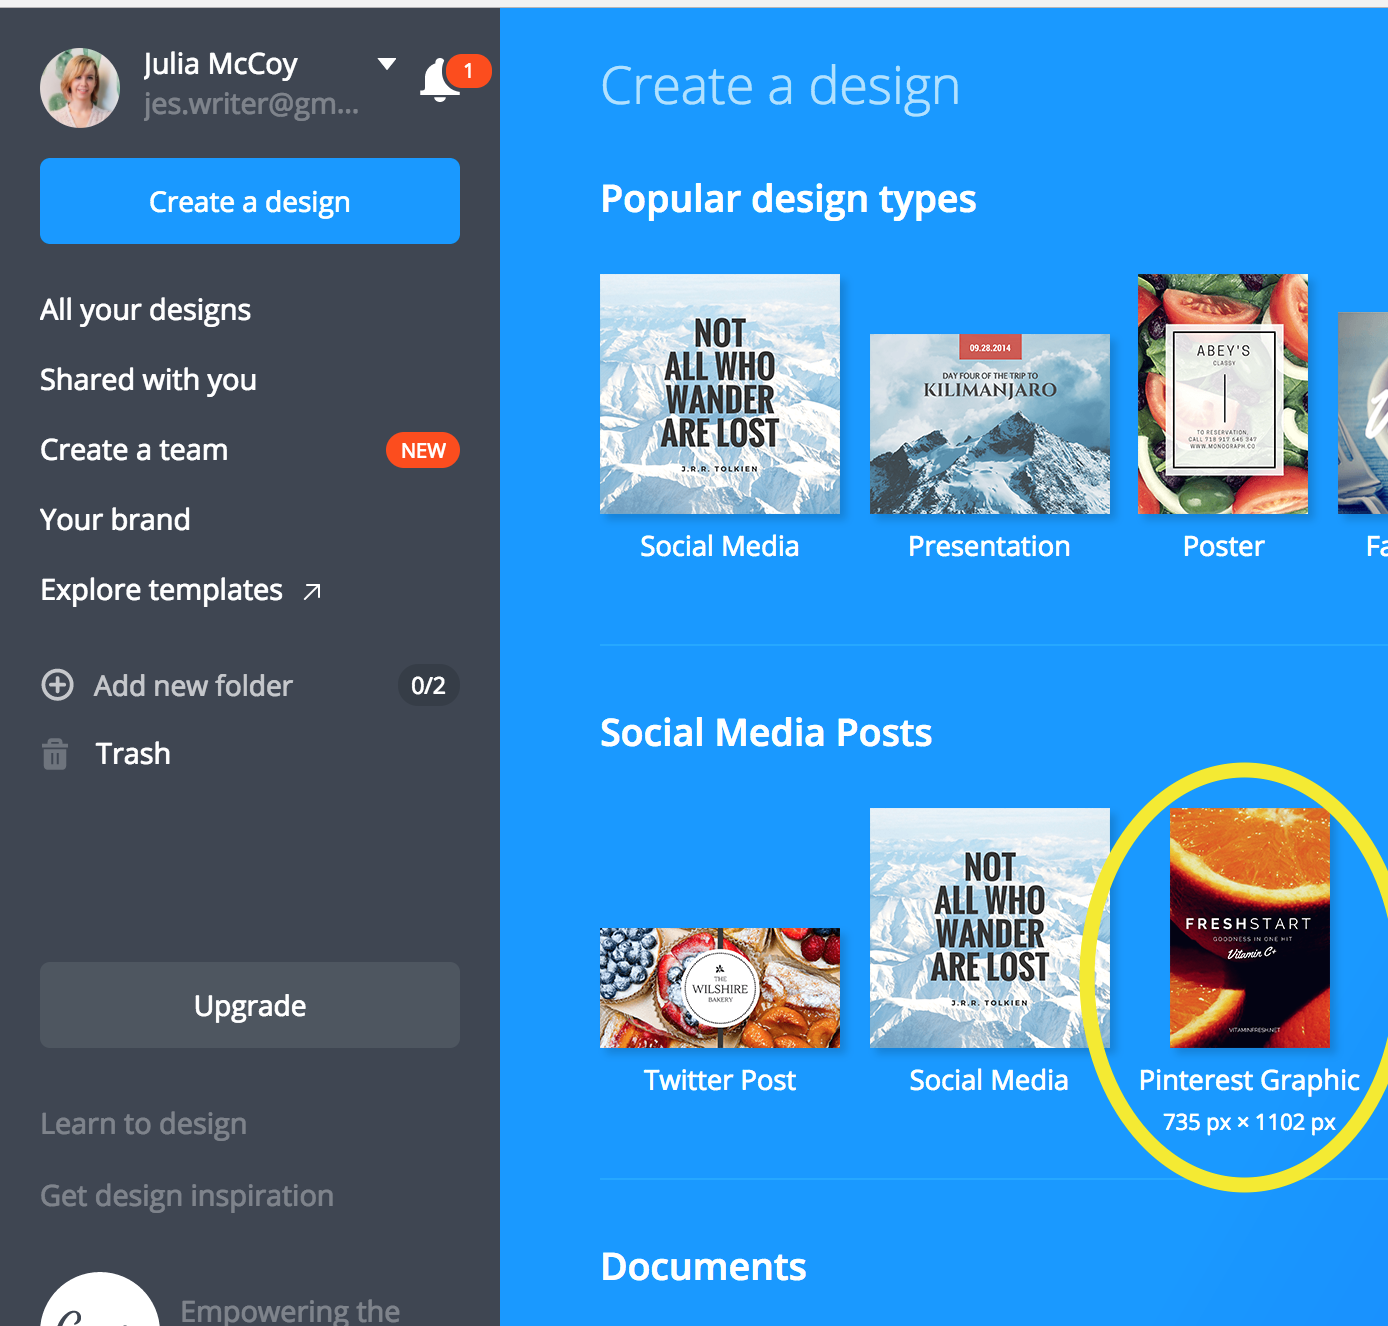1388x1326 pixels.
Task: Open Shared with you
Action: tap(148, 380)
